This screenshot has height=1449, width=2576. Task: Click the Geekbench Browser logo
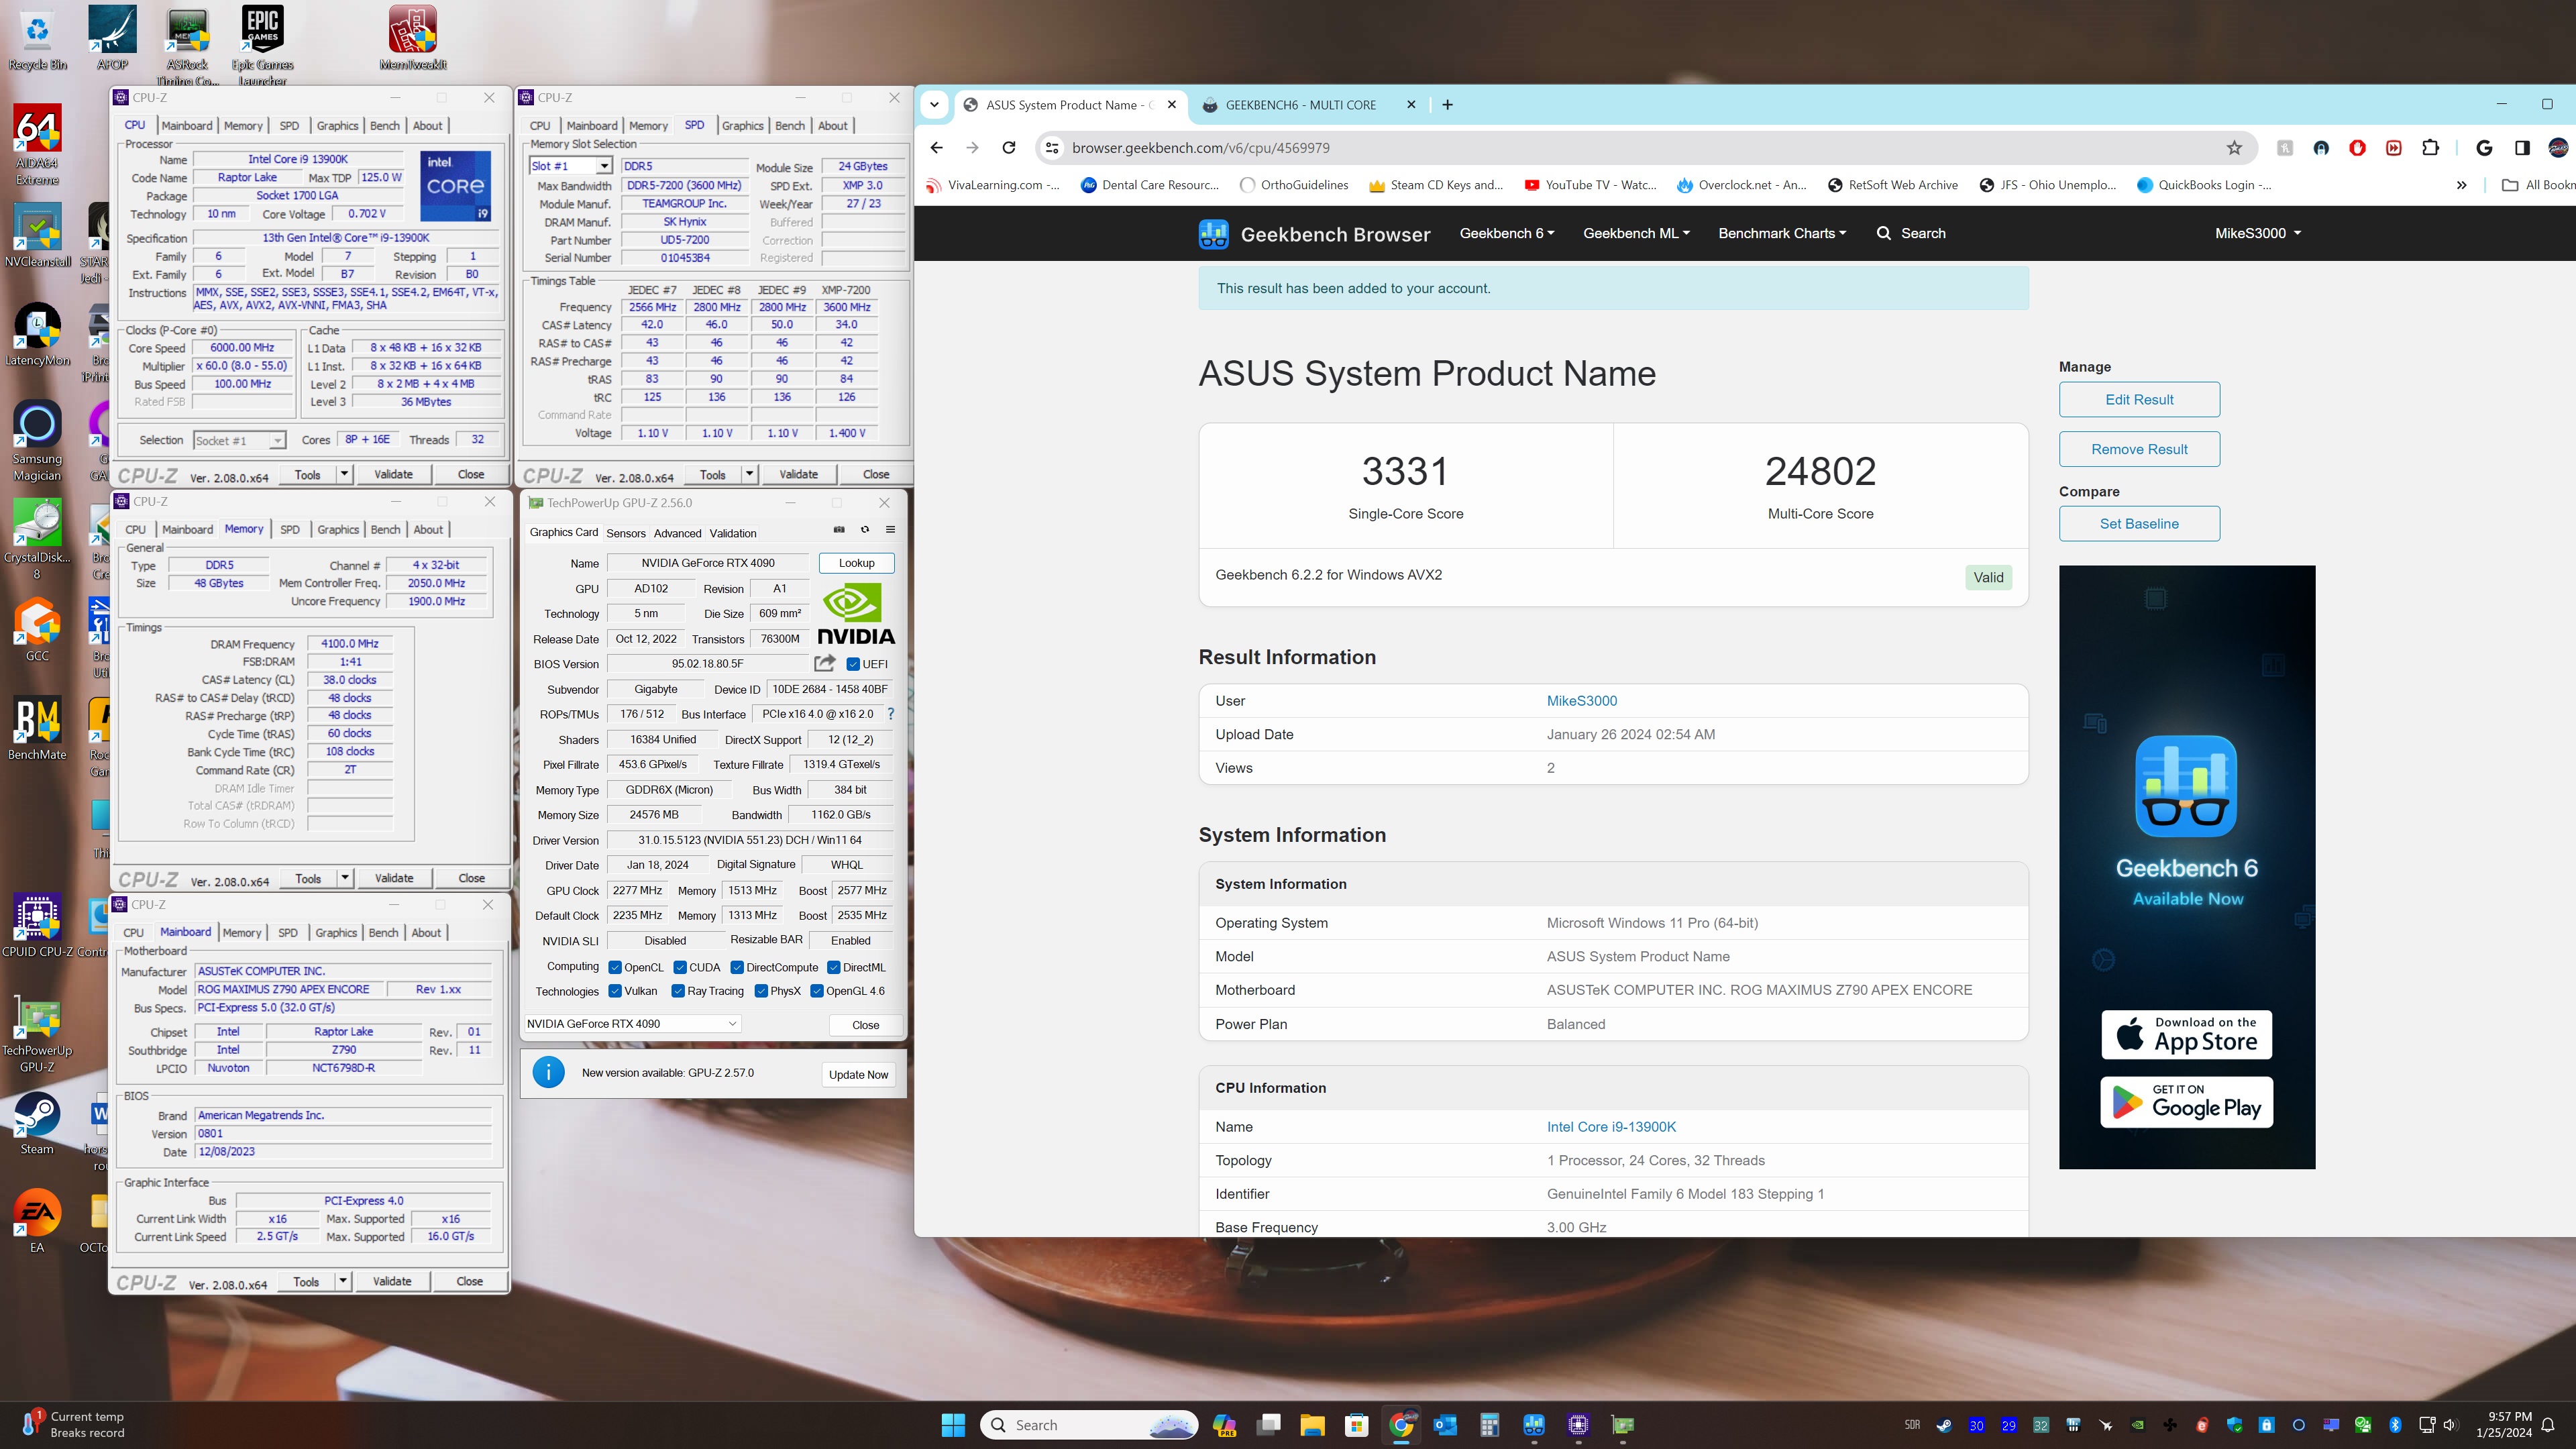tap(1314, 234)
